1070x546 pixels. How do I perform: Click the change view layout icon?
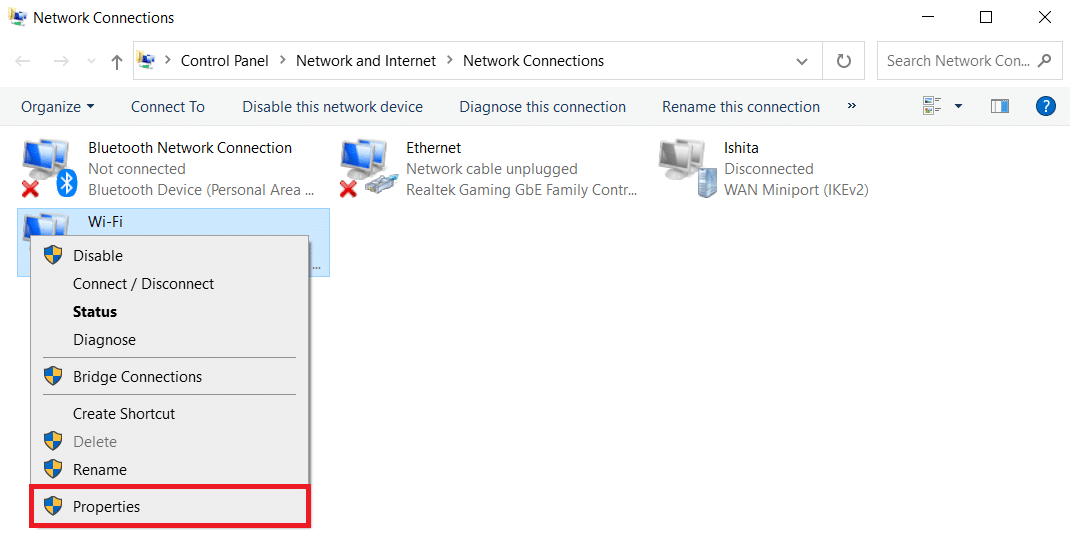932,106
